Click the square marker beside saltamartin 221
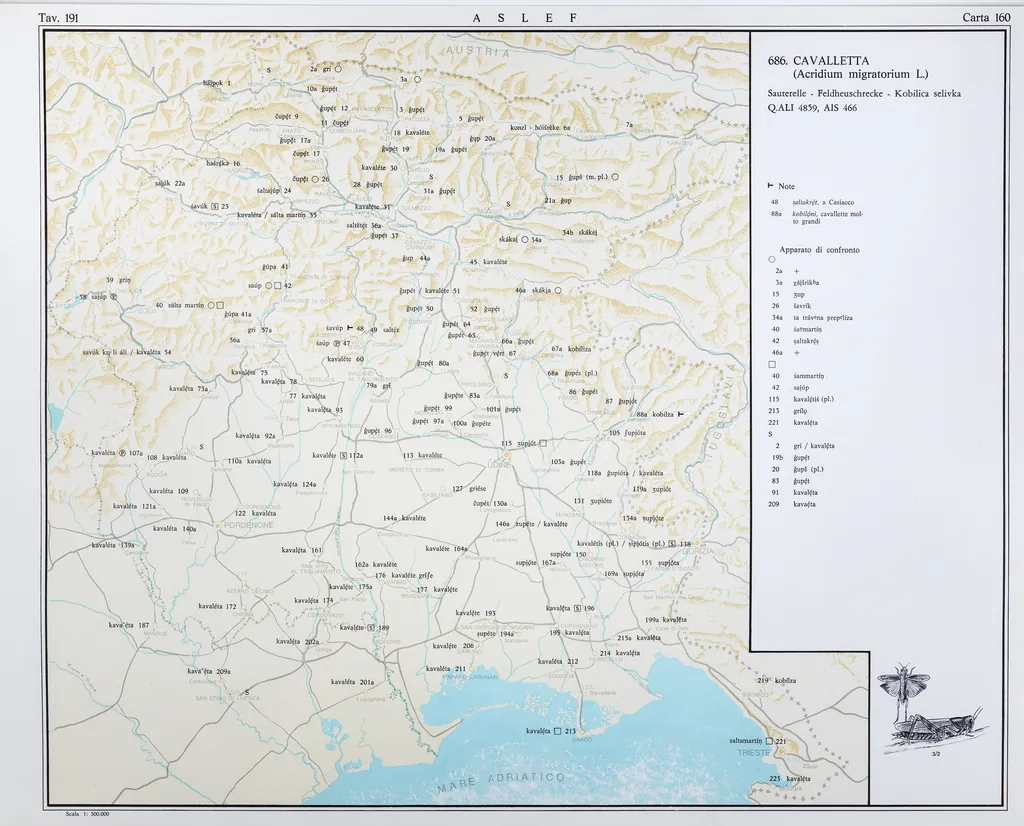This screenshot has height=826, width=1024. tap(769, 741)
